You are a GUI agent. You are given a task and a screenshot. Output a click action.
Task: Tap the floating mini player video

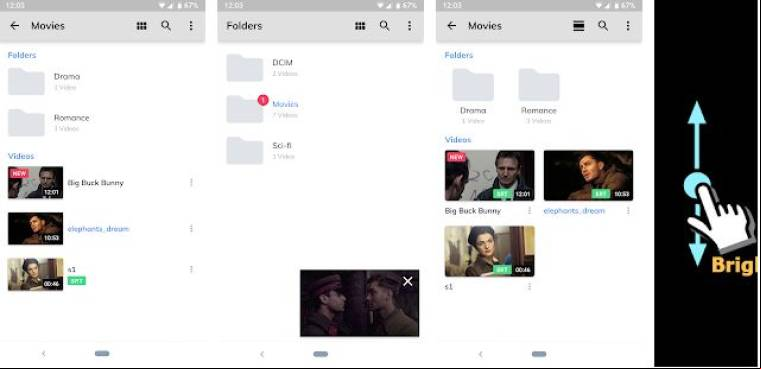pos(360,303)
